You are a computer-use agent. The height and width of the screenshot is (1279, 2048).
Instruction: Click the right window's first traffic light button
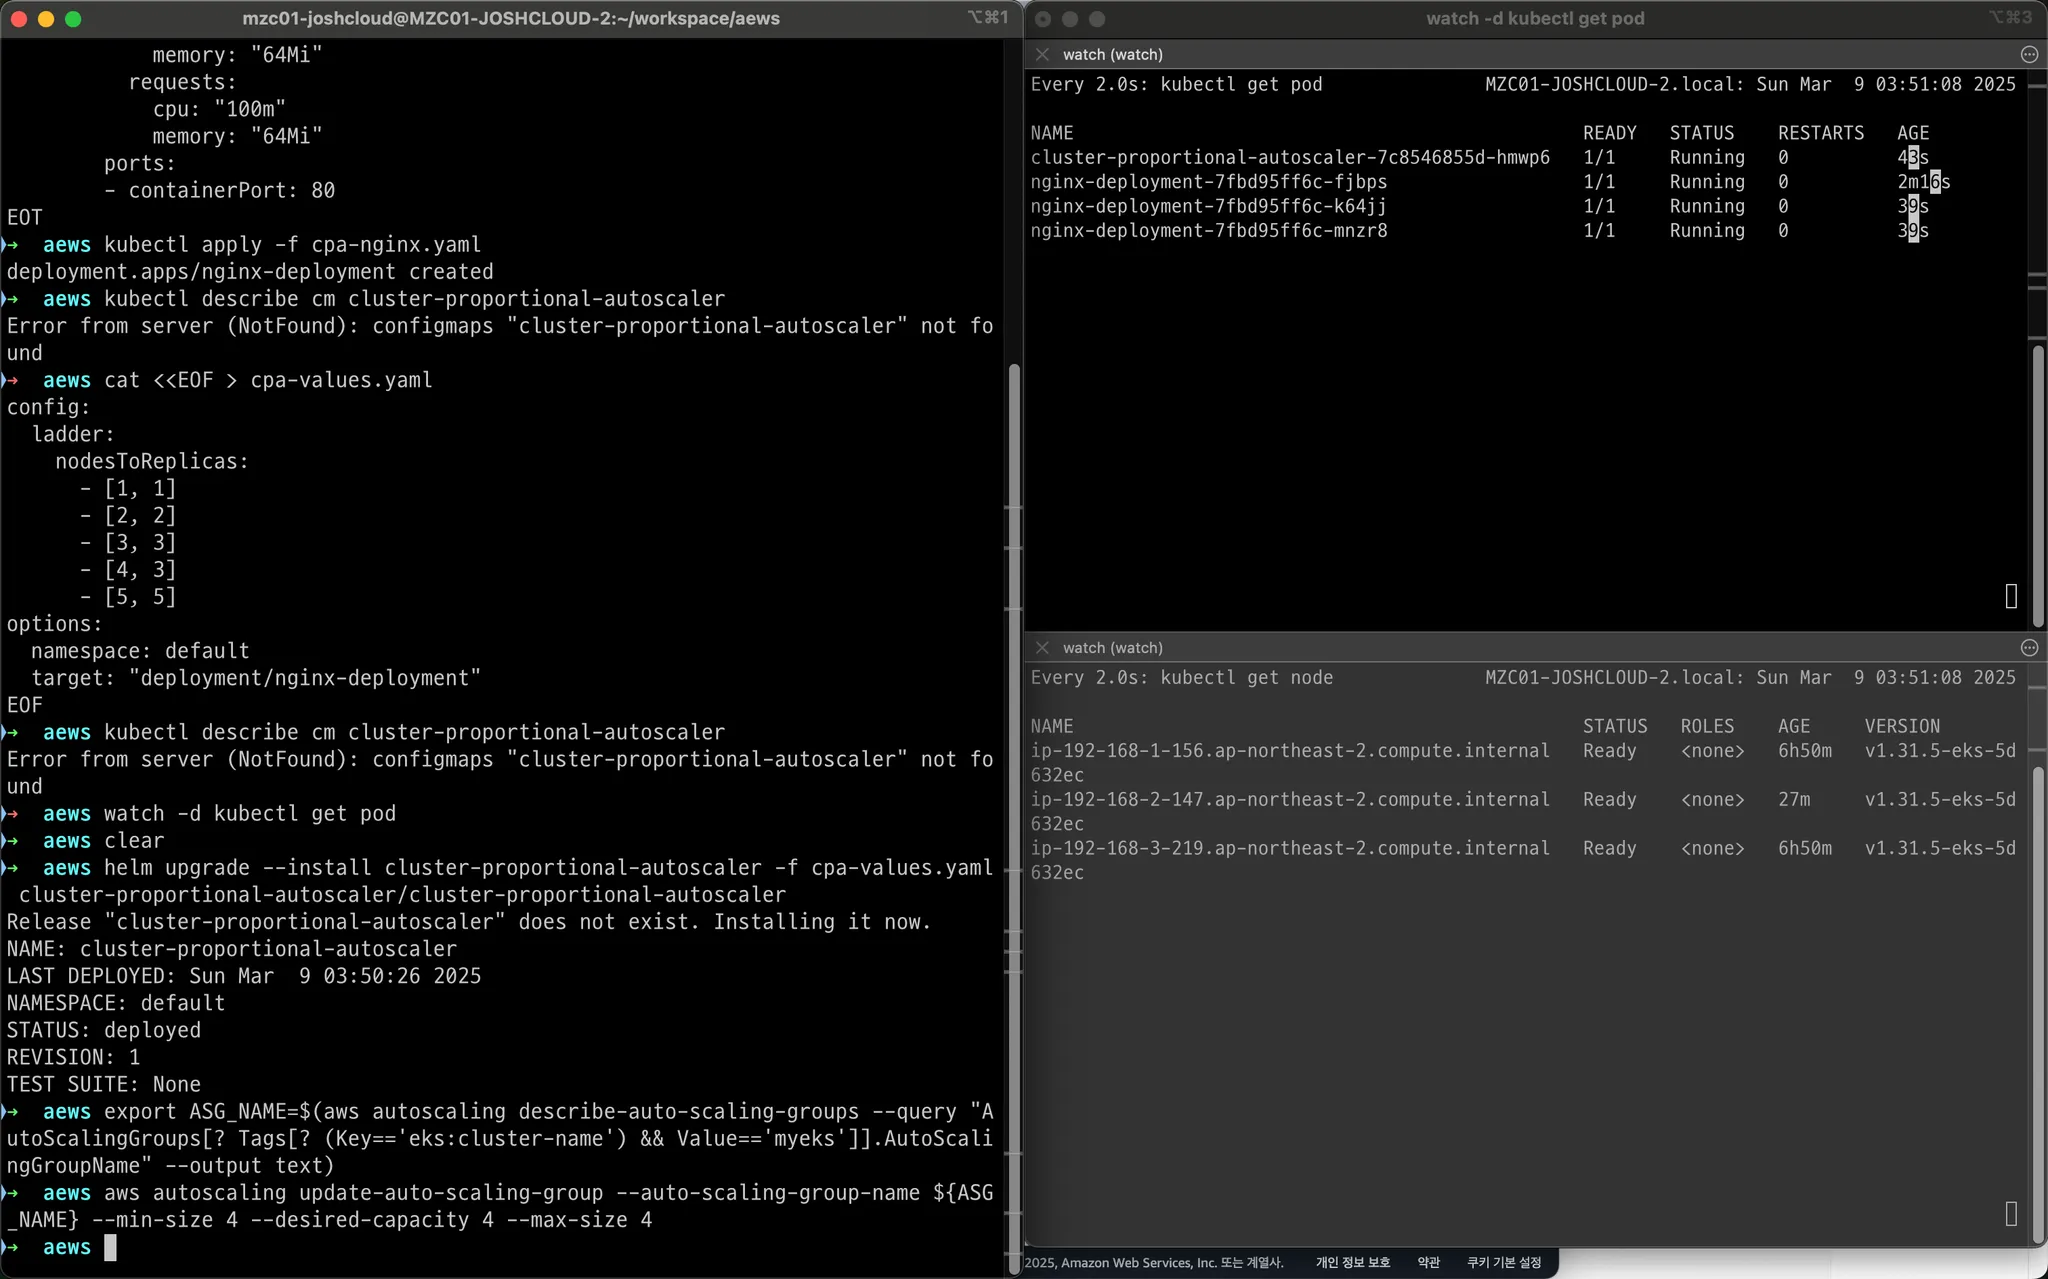point(1042,18)
